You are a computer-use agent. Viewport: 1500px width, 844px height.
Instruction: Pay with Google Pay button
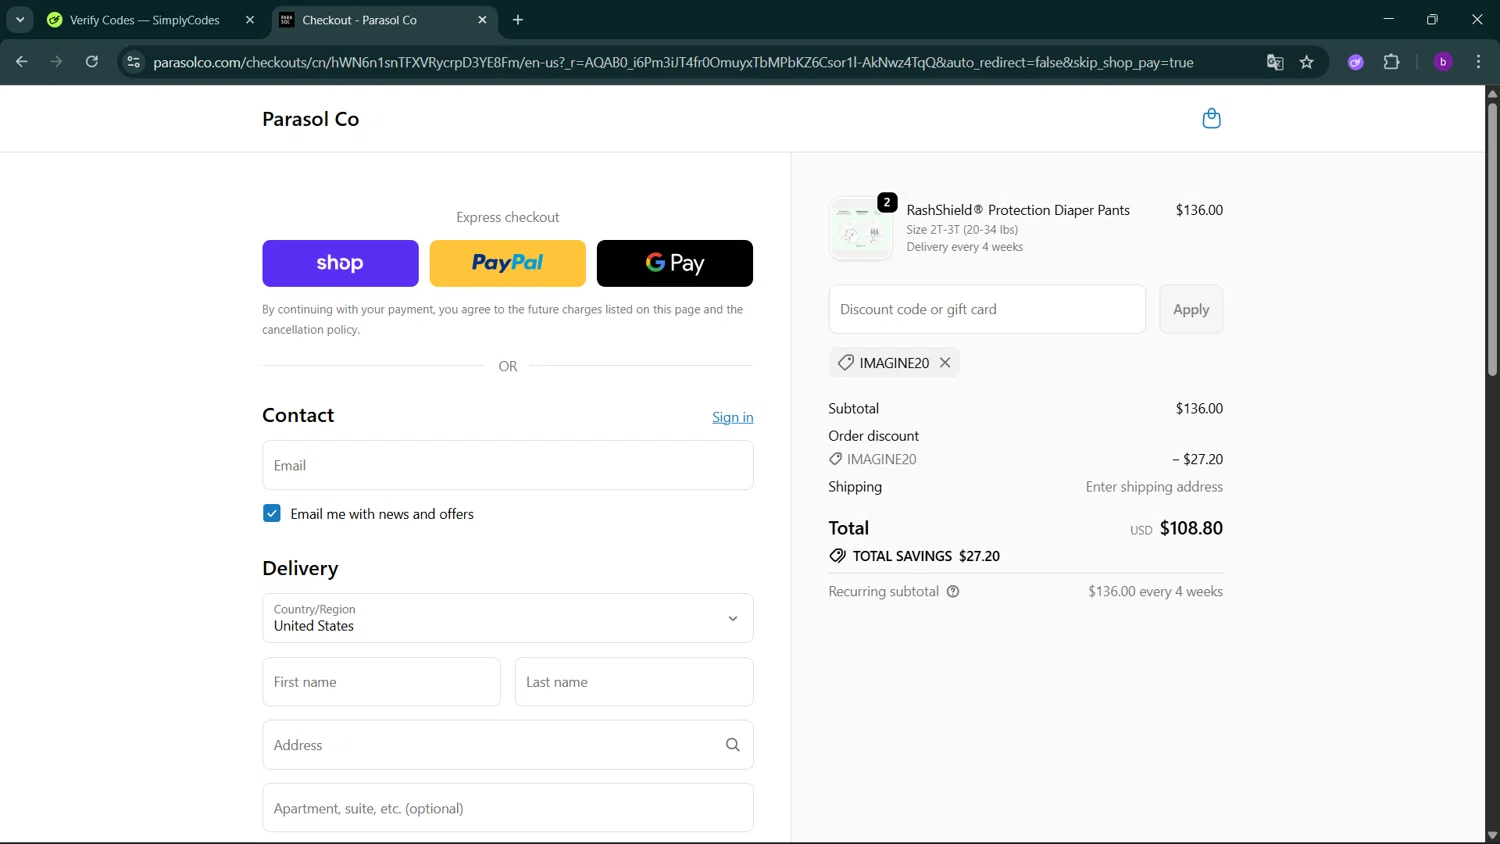click(x=675, y=263)
